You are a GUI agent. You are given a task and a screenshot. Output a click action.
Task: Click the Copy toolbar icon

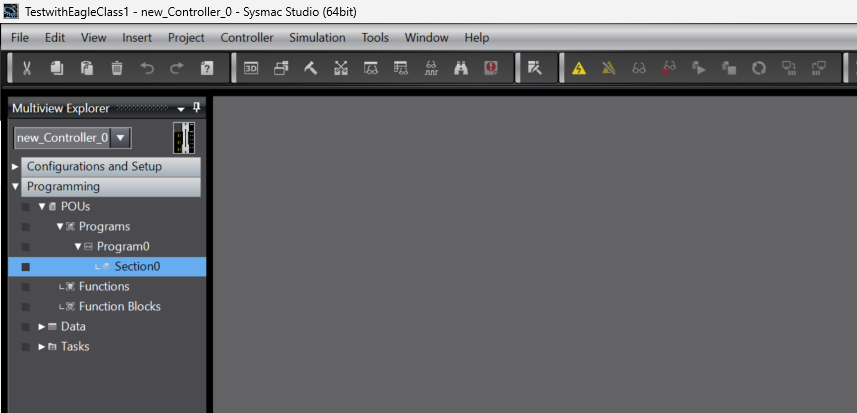point(57,68)
